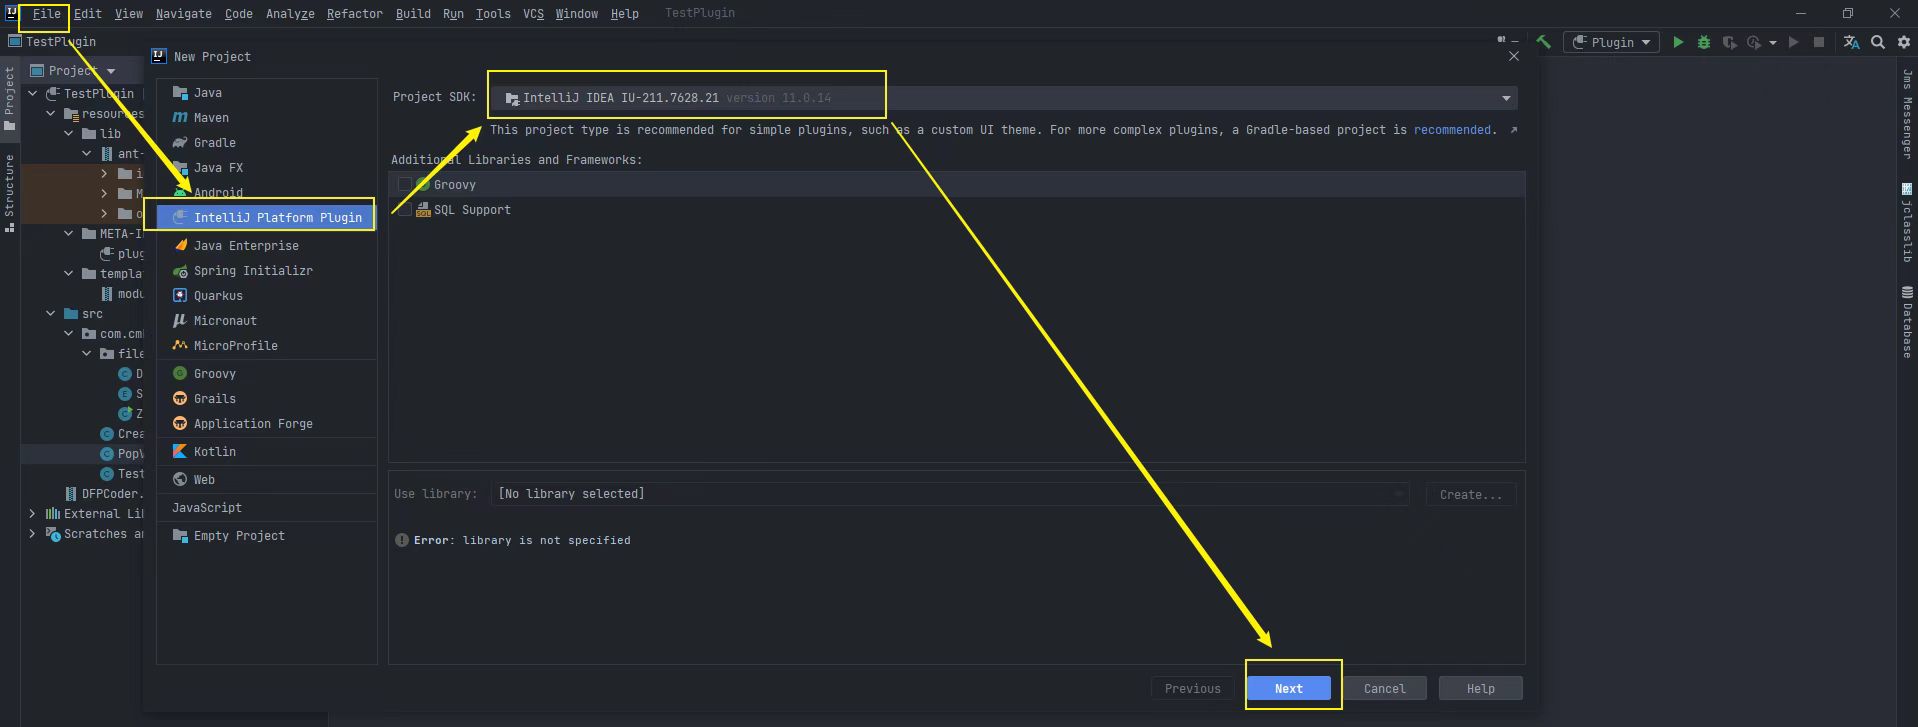Open the Plugin run configuration dropdown
Screen dimensions: 1918x727
pyautogui.click(x=1611, y=42)
